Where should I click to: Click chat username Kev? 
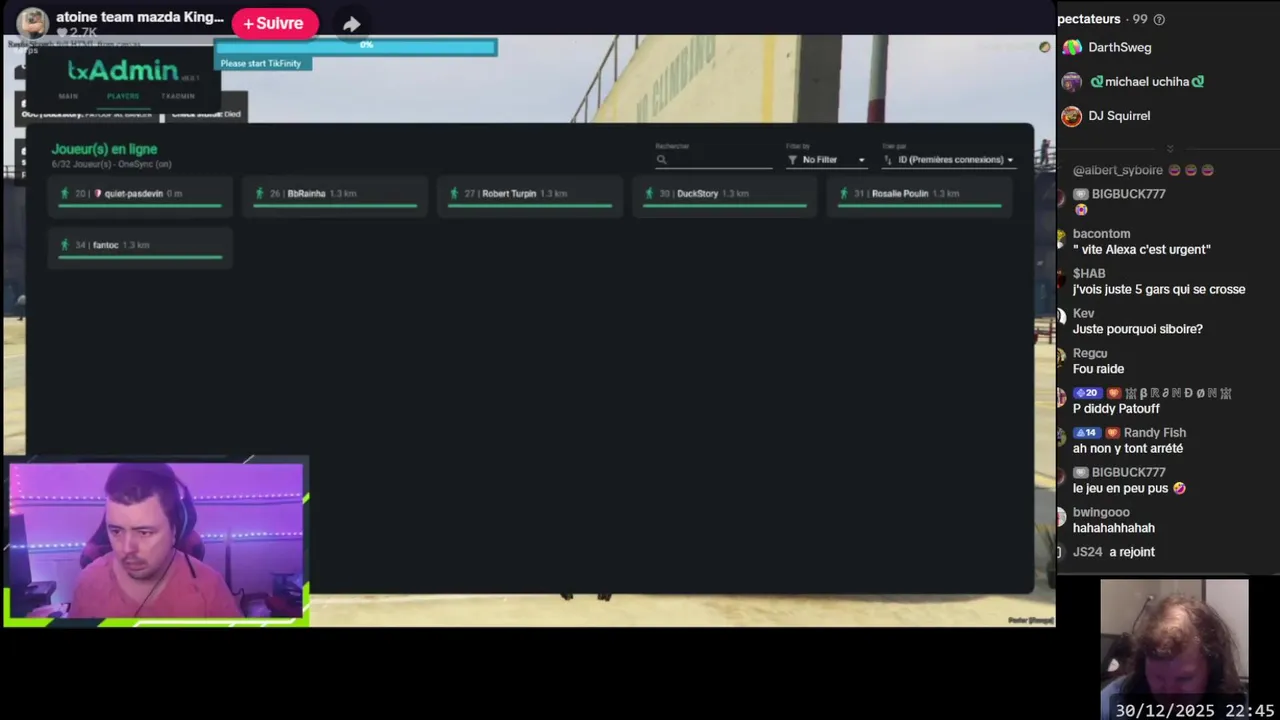(x=1083, y=314)
